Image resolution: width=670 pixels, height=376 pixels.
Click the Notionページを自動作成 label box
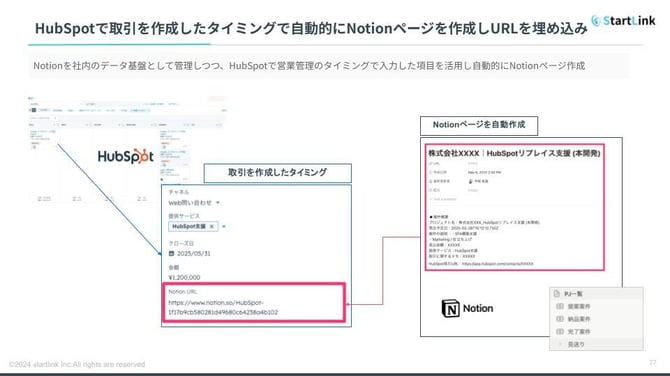tap(479, 125)
